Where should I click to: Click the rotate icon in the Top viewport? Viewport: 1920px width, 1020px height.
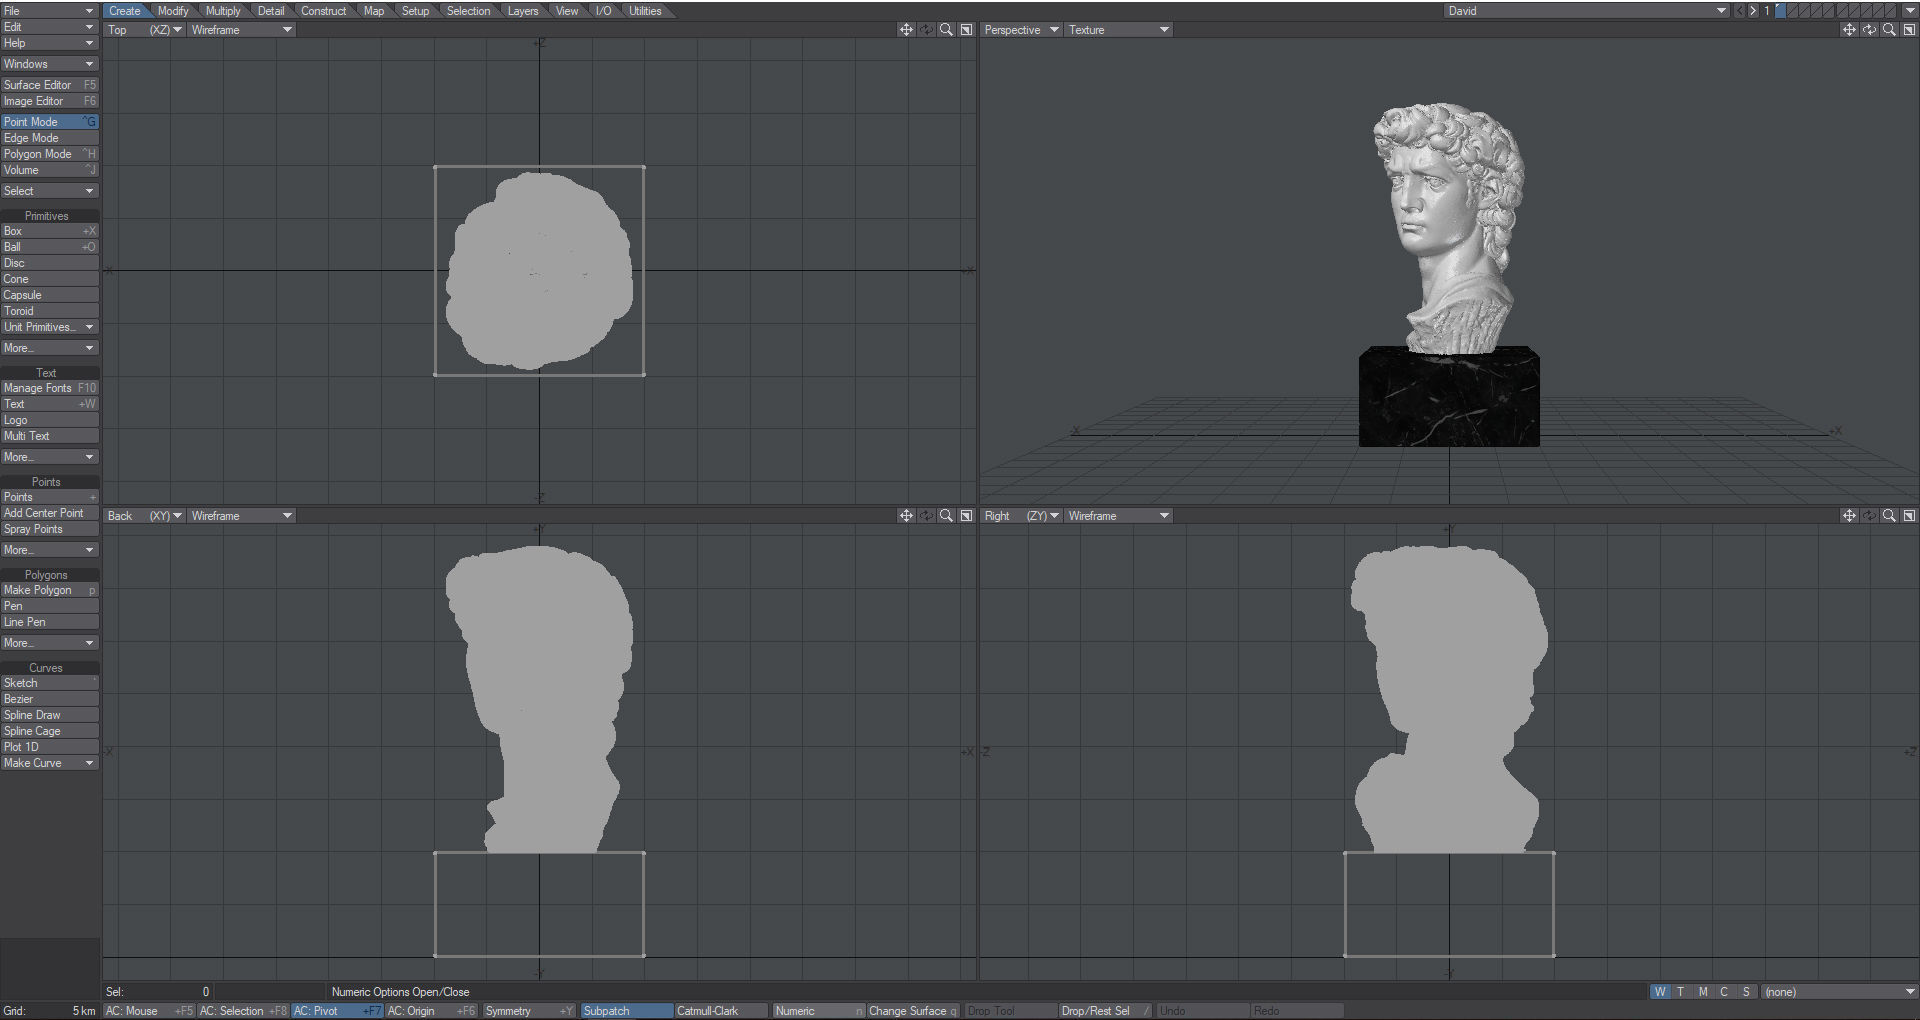click(926, 30)
